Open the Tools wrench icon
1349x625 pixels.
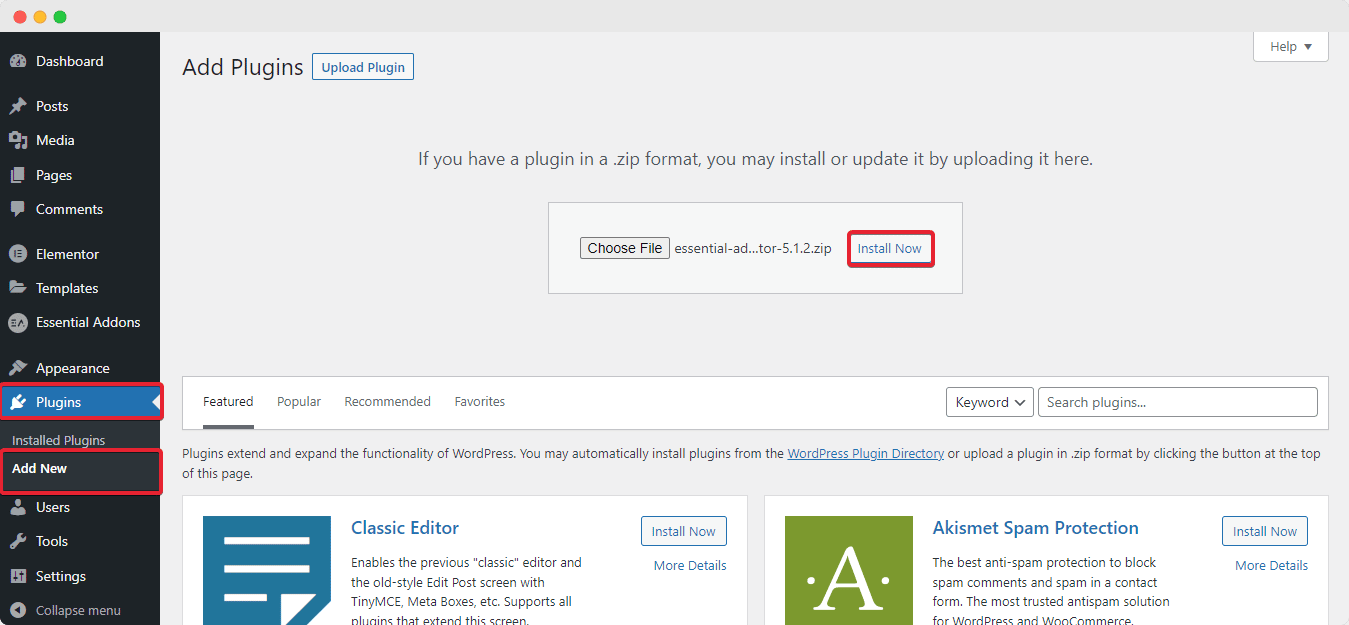pyautogui.click(x=20, y=541)
